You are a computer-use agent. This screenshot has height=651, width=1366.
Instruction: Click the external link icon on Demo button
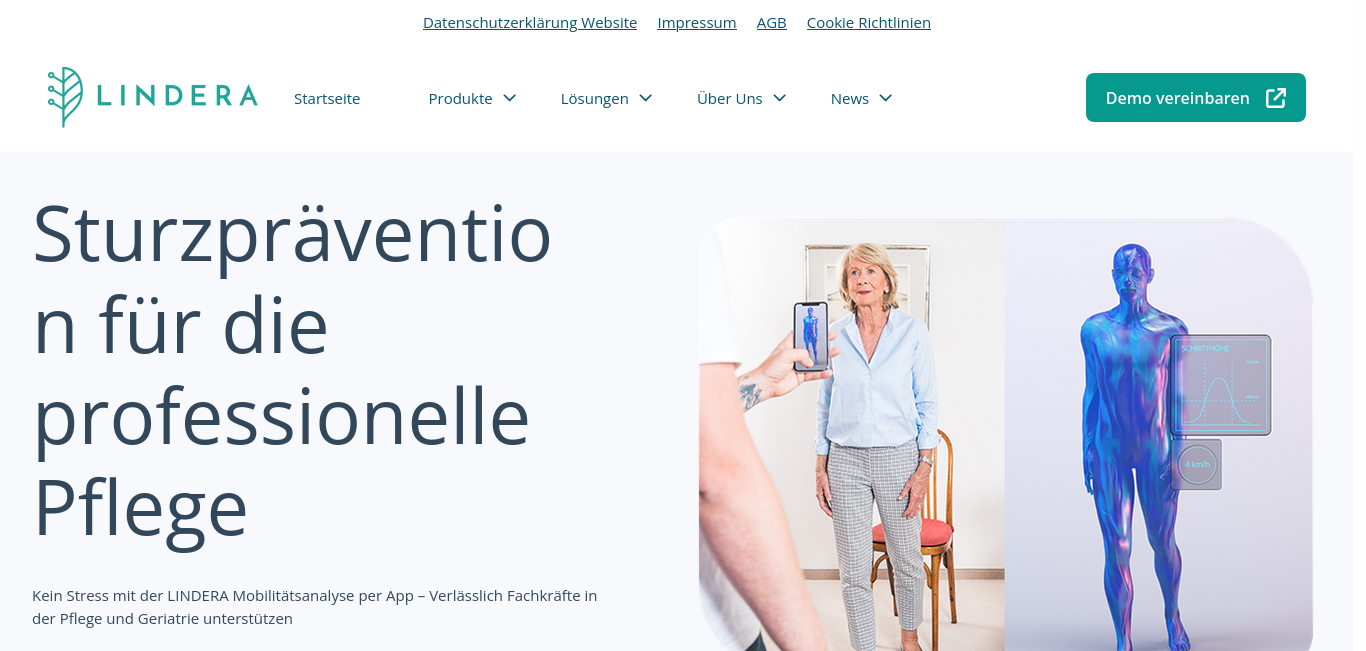click(x=1276, y=98)
